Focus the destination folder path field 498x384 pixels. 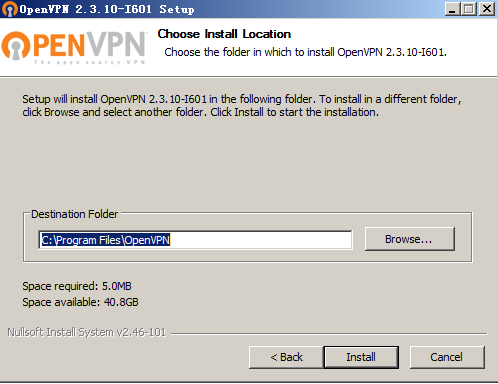click(x=195, y=240)
